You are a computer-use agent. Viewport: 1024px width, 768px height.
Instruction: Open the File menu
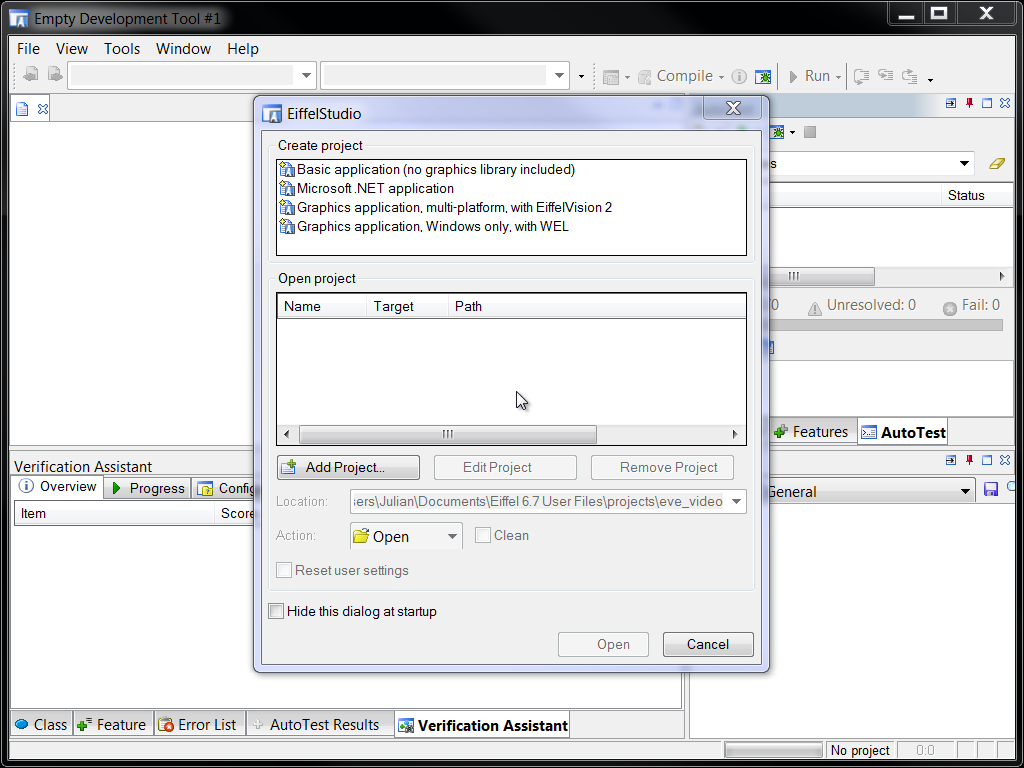[28, 49]
